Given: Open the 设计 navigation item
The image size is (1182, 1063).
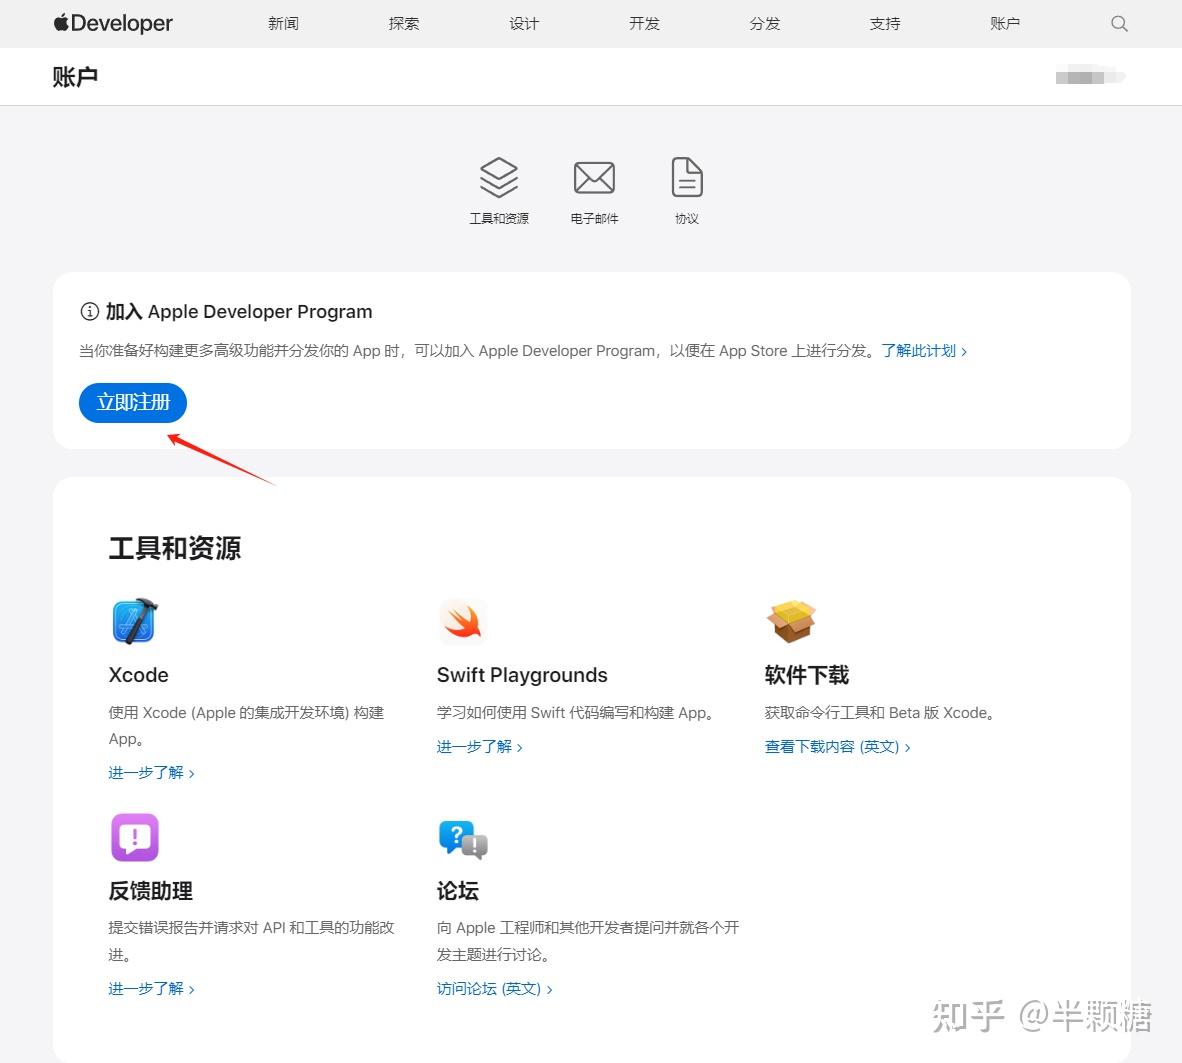Looking at the screenshot, I should [x=524, y=24].
